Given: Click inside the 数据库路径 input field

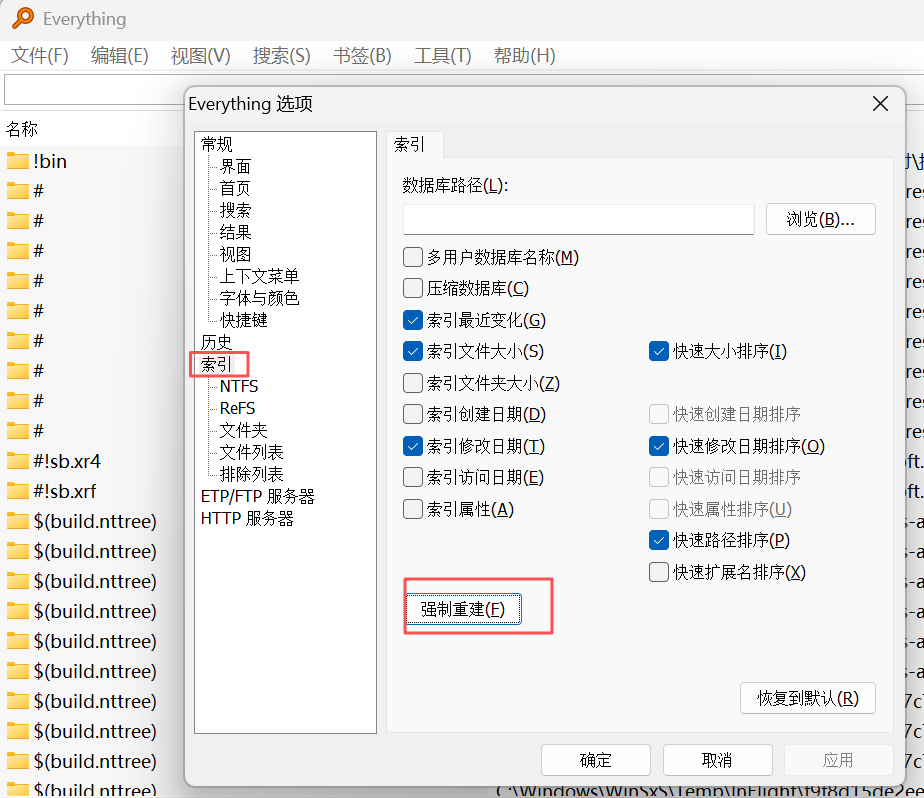Looking at the screenshot, I should click(578, 219).
